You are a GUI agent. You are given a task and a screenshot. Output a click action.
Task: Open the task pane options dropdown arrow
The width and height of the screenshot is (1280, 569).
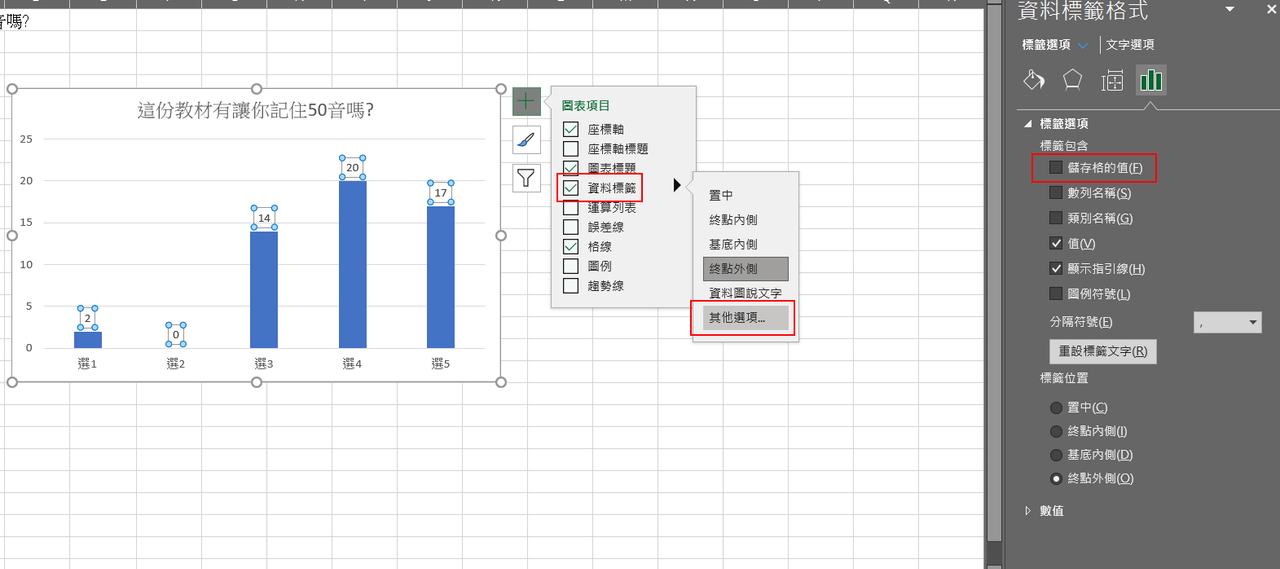click(x=1229, y=11)
